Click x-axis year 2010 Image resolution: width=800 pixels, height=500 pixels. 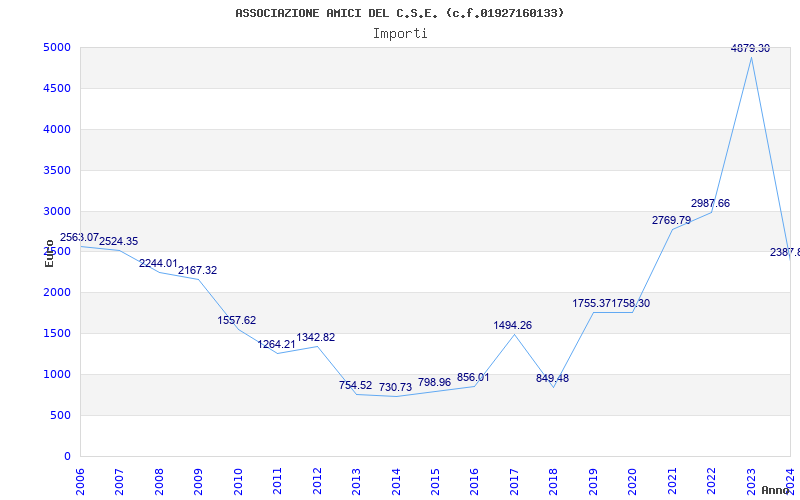[238, 482]
